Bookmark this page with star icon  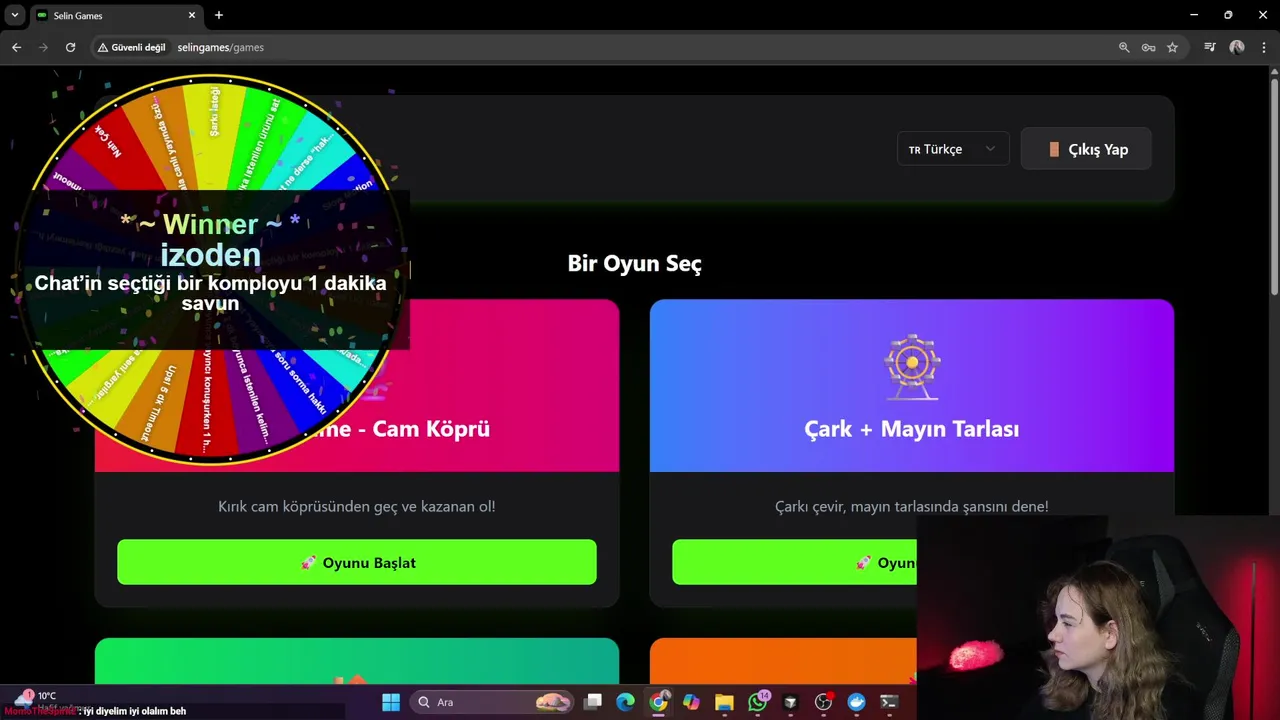tap(1172, 47)
